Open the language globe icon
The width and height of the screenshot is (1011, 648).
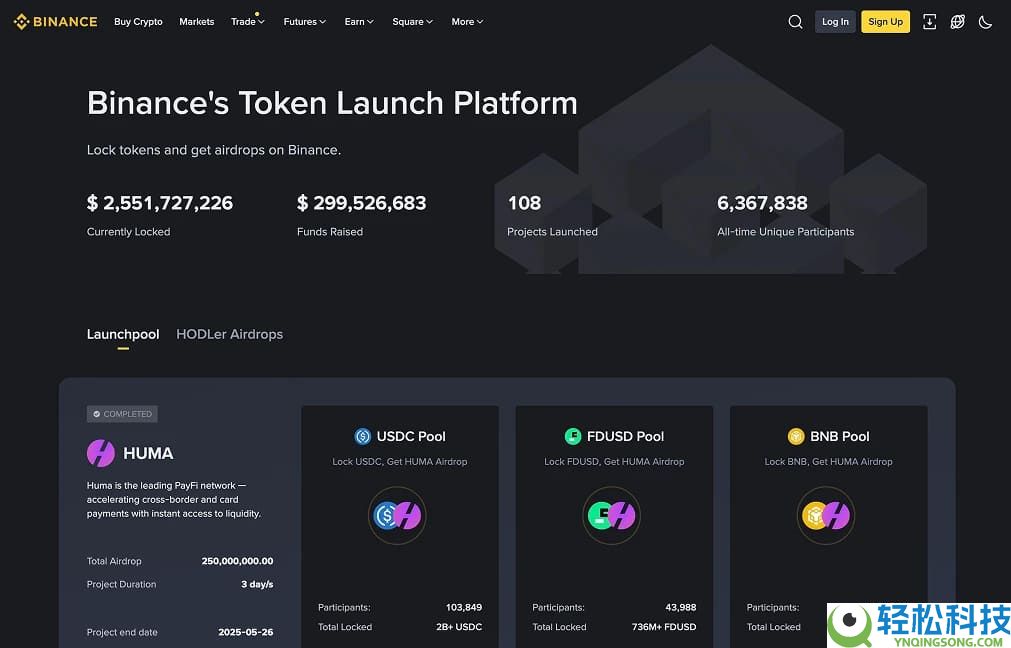coord(957,22)
